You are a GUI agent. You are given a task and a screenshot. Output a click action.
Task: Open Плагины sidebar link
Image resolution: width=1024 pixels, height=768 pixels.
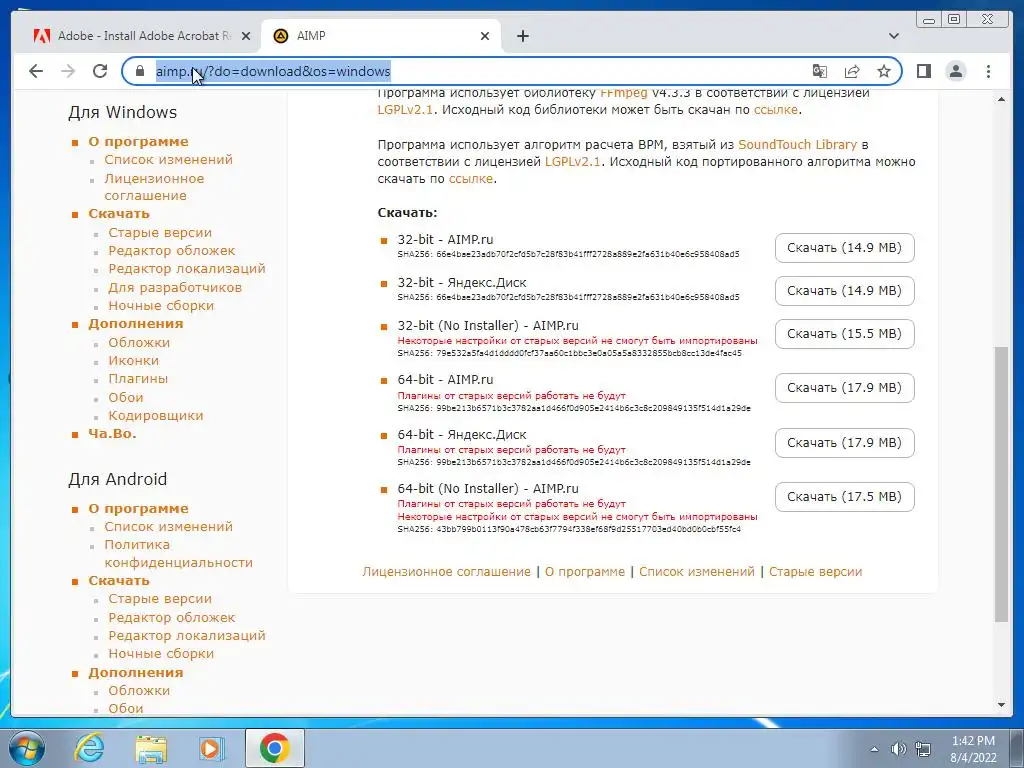138,379
